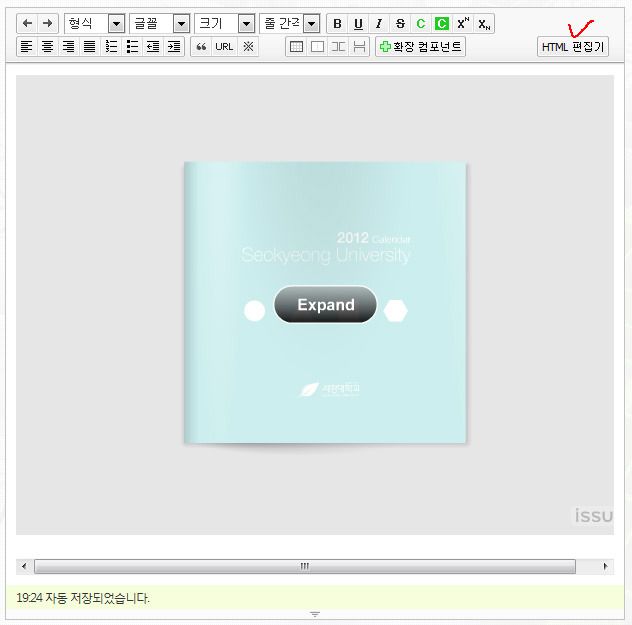Apply superscript formatting
This screenshot has height=625, width=632.
[463, 24]
